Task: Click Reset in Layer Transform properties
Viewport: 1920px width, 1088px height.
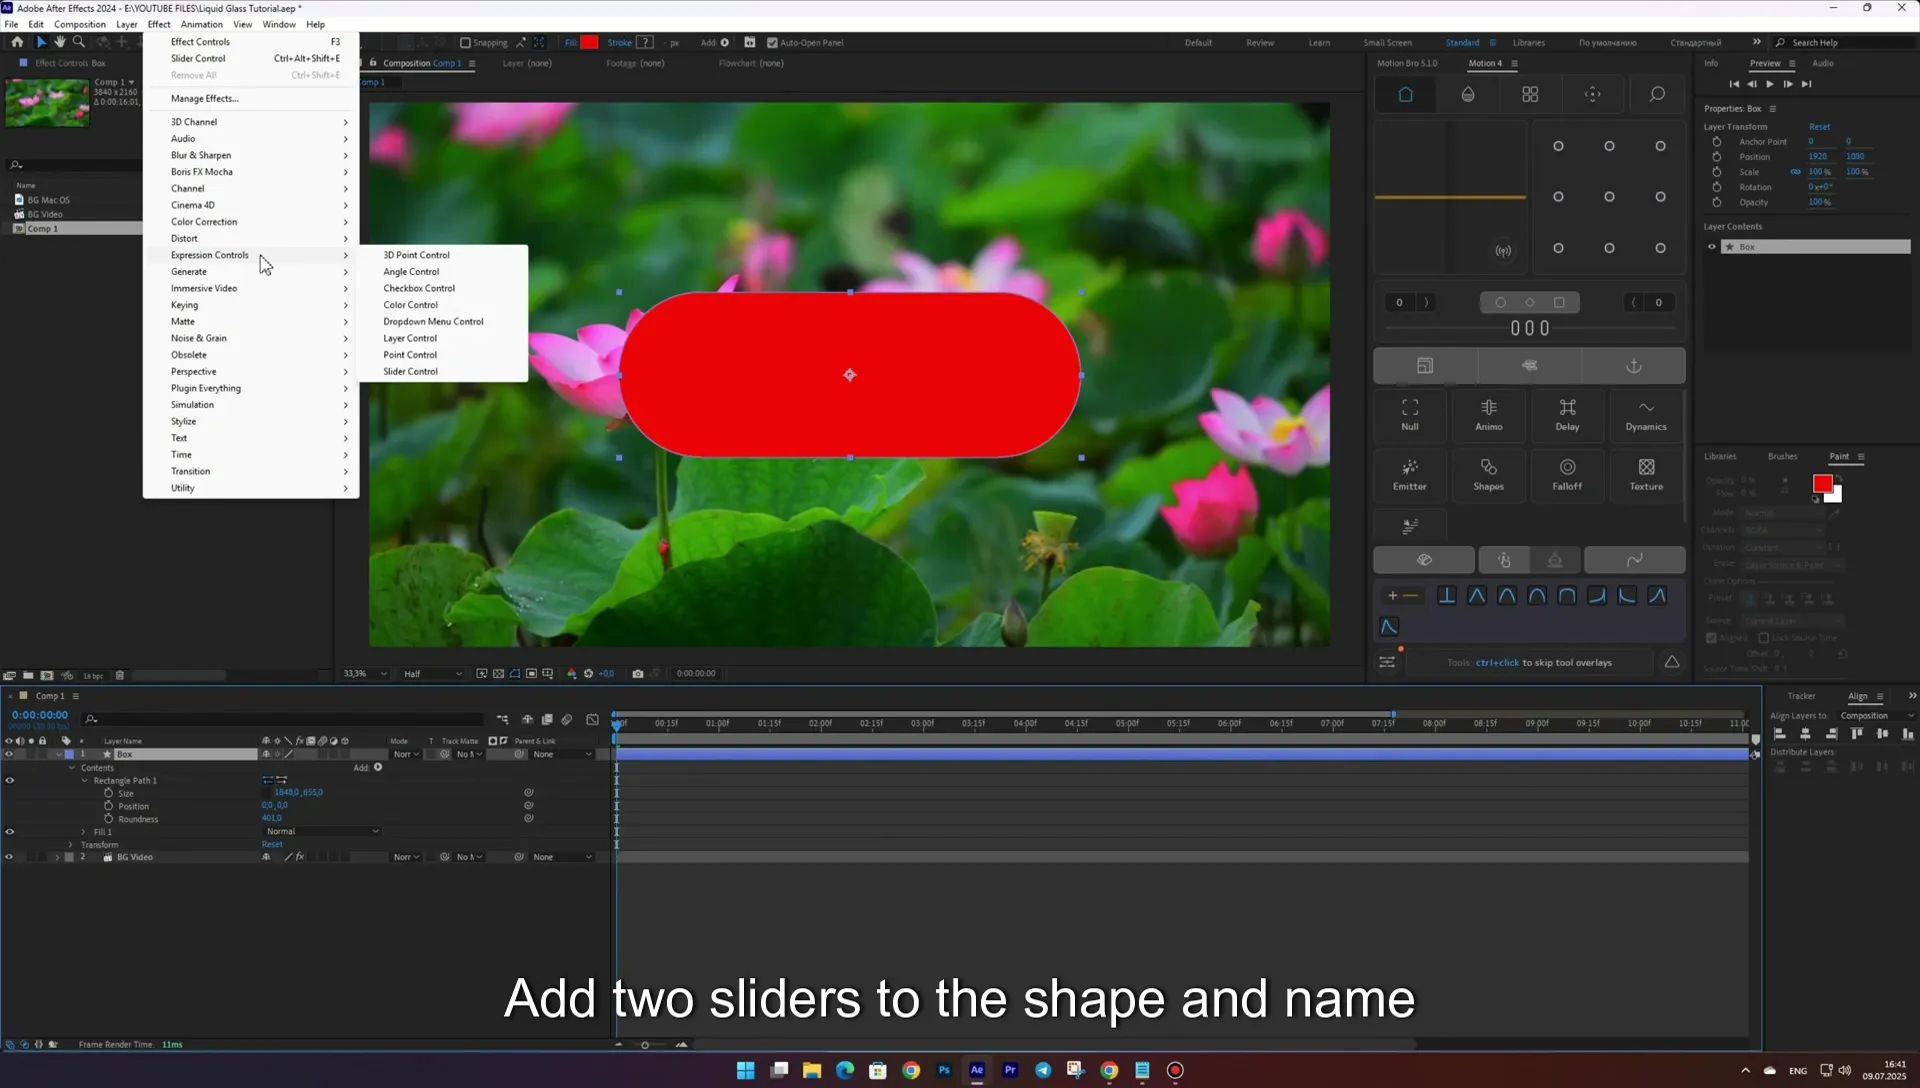Action: pyautogui.click(x=1819, y=127)
